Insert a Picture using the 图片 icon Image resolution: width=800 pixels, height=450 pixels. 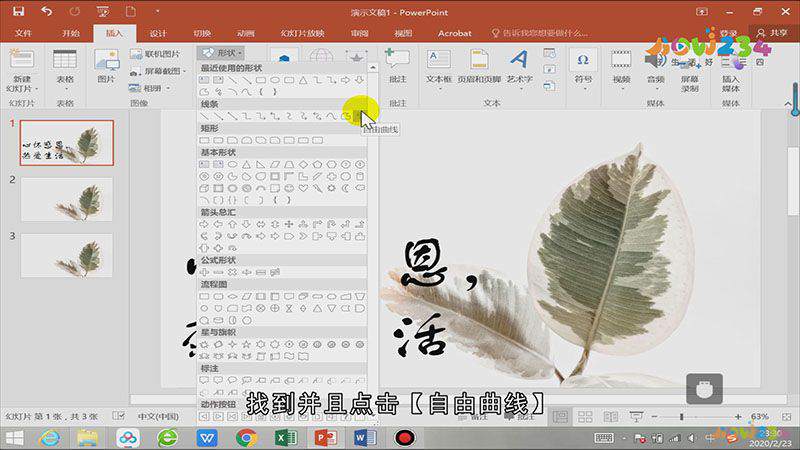pyautogui.click(x=107, y=66)
